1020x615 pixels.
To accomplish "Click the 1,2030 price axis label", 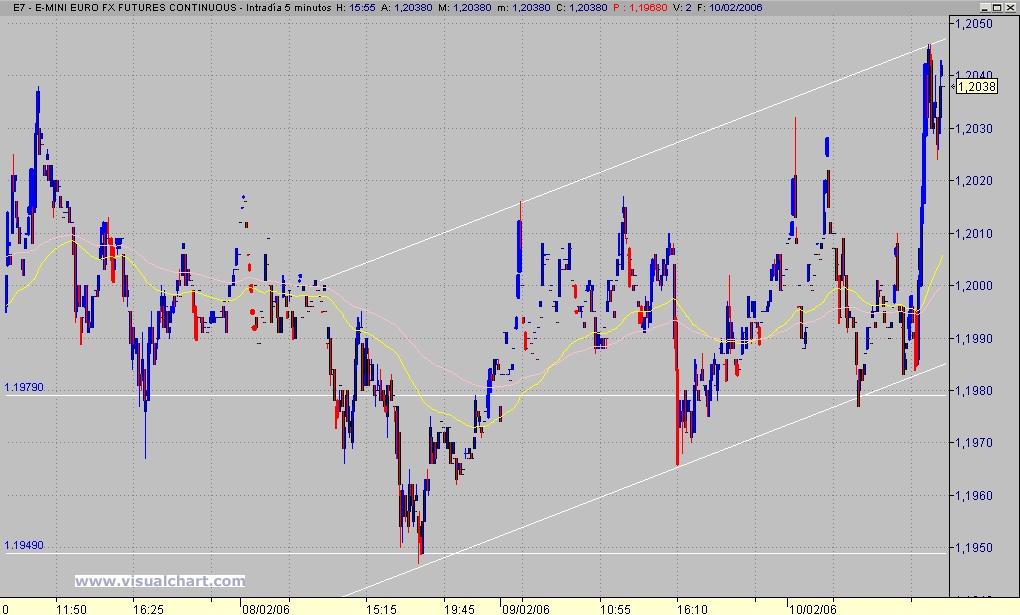I will pos(974,128).
